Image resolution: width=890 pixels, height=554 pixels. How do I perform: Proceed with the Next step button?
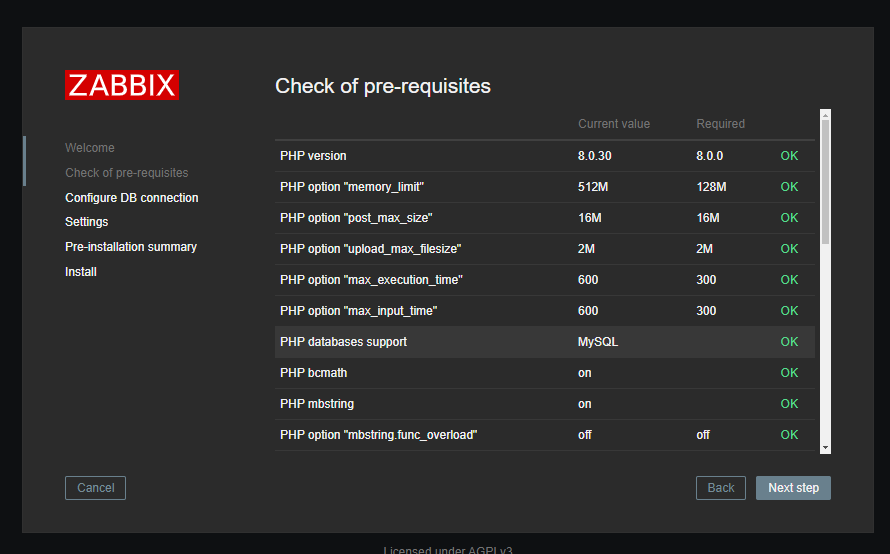click(x=793, y=488)
